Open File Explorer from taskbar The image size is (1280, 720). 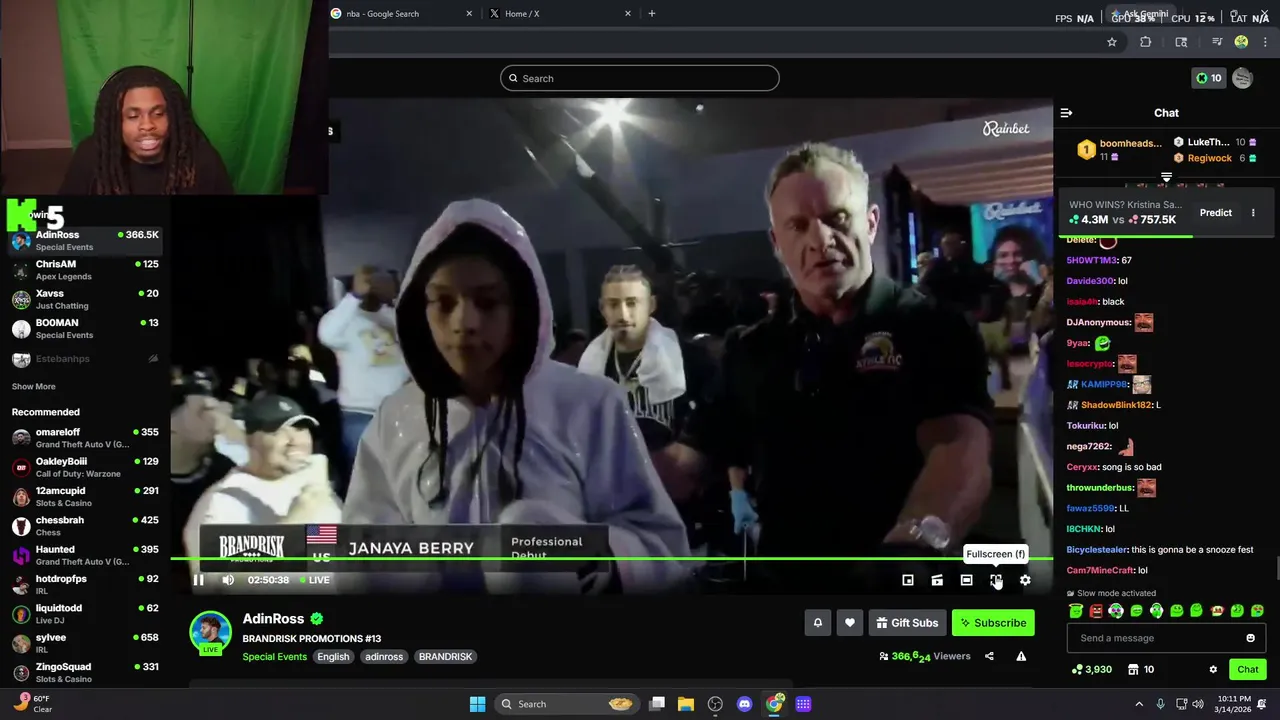[x=686, y=704]
